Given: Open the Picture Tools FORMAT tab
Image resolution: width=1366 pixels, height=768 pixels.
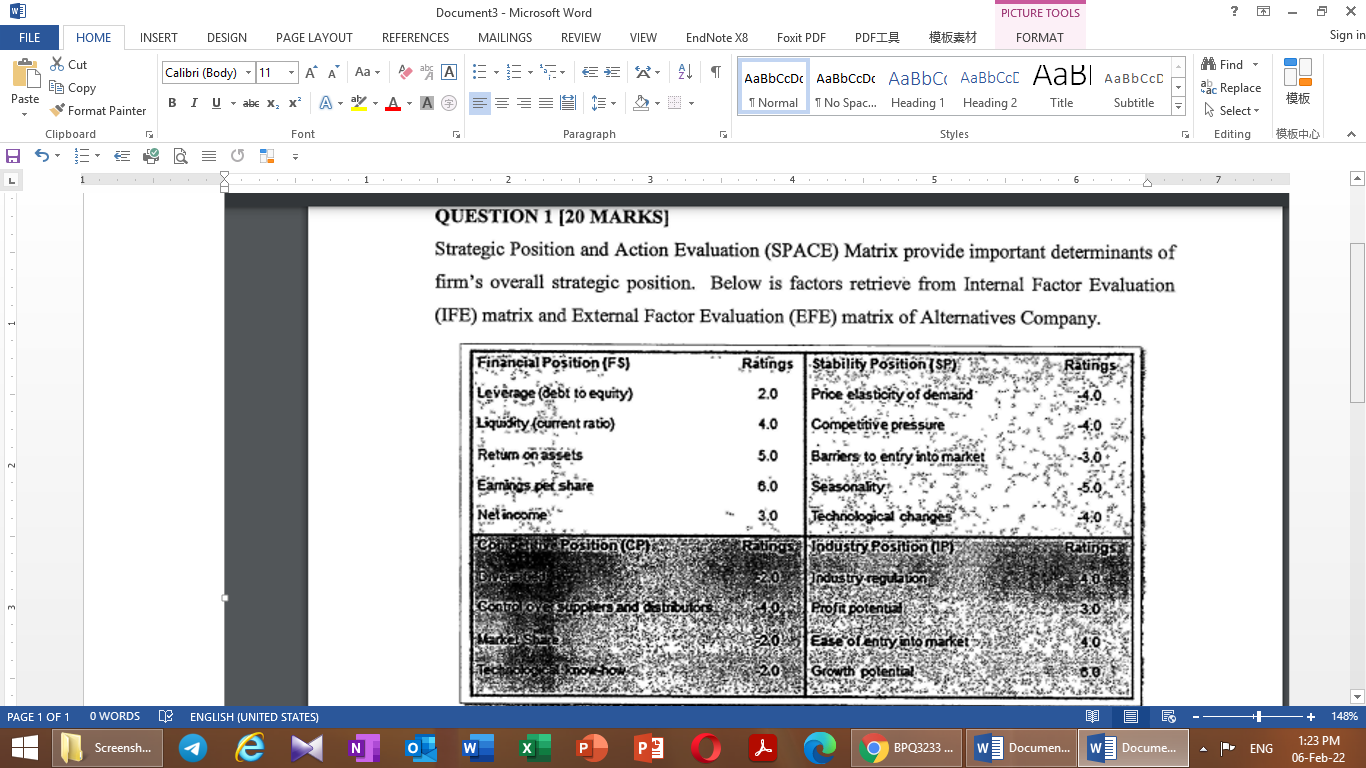Looking at the screenshot, I should (1040, 37).
